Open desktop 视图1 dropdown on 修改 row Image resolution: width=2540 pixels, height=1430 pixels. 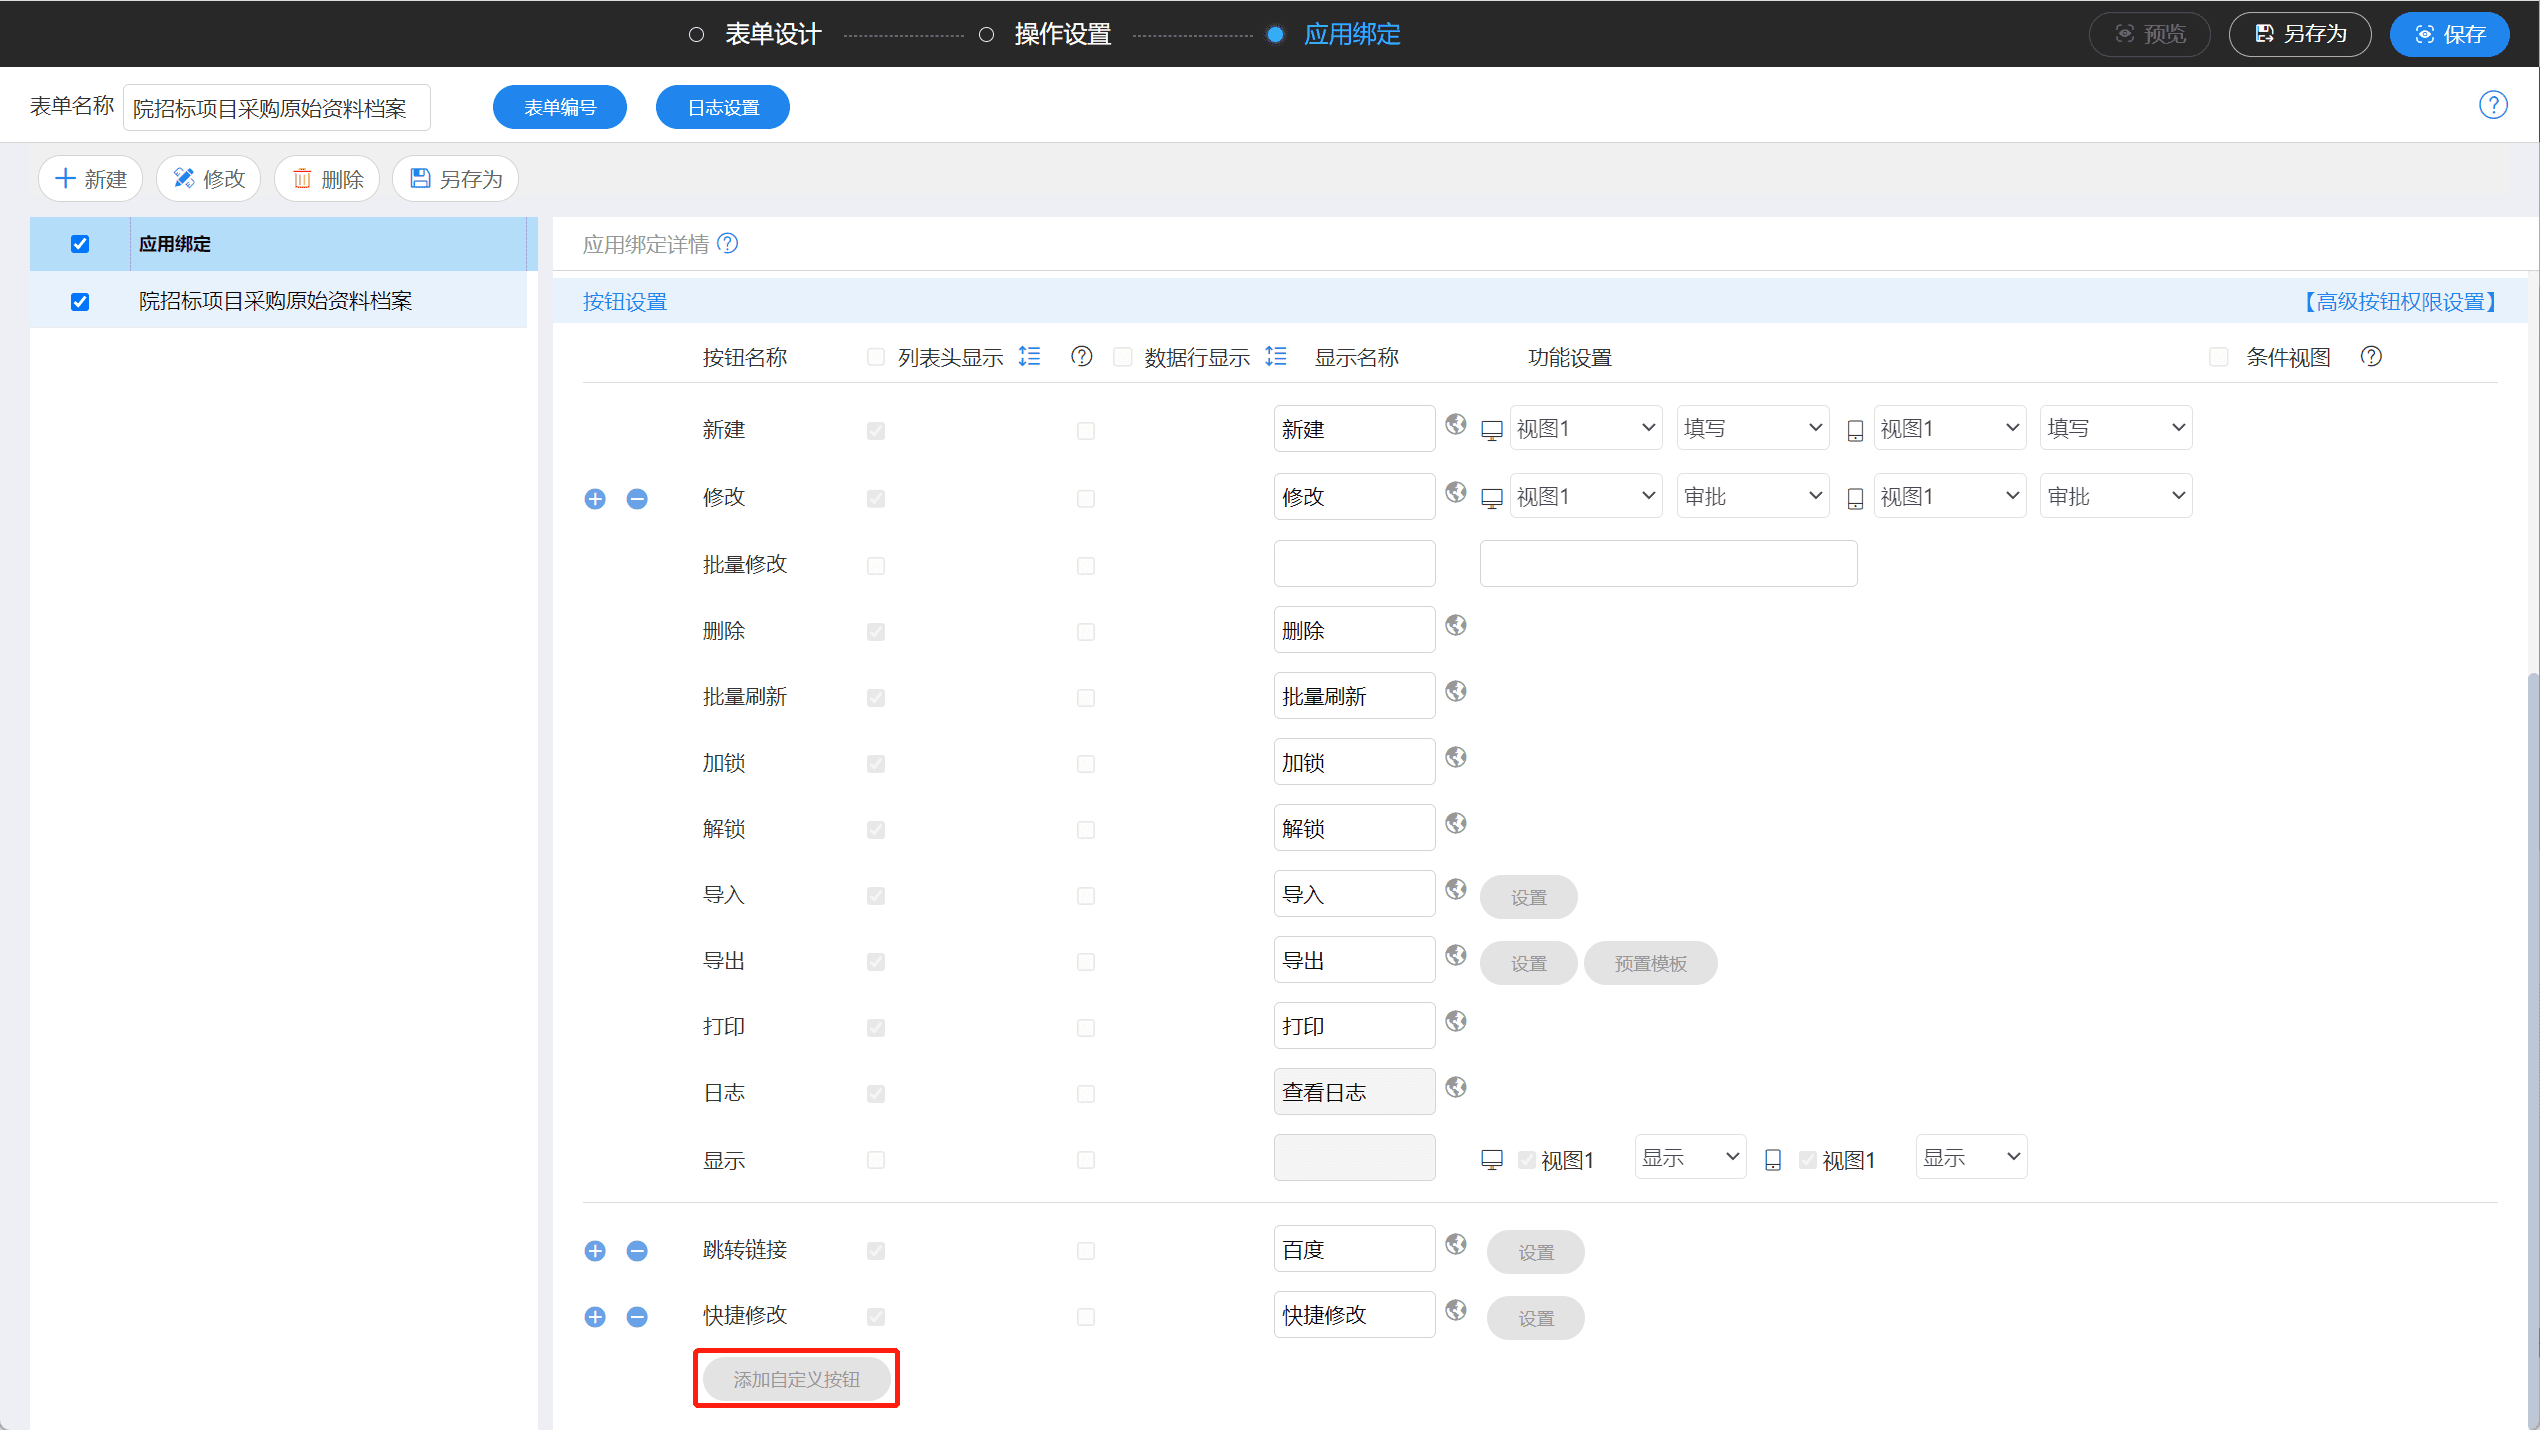tap(1586, 496)
